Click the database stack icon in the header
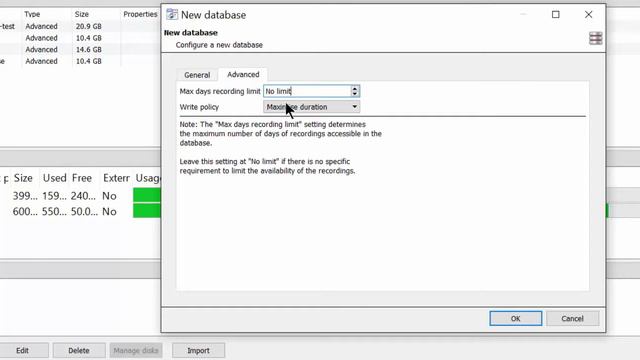The image size is (640, 360). point(596,38)
